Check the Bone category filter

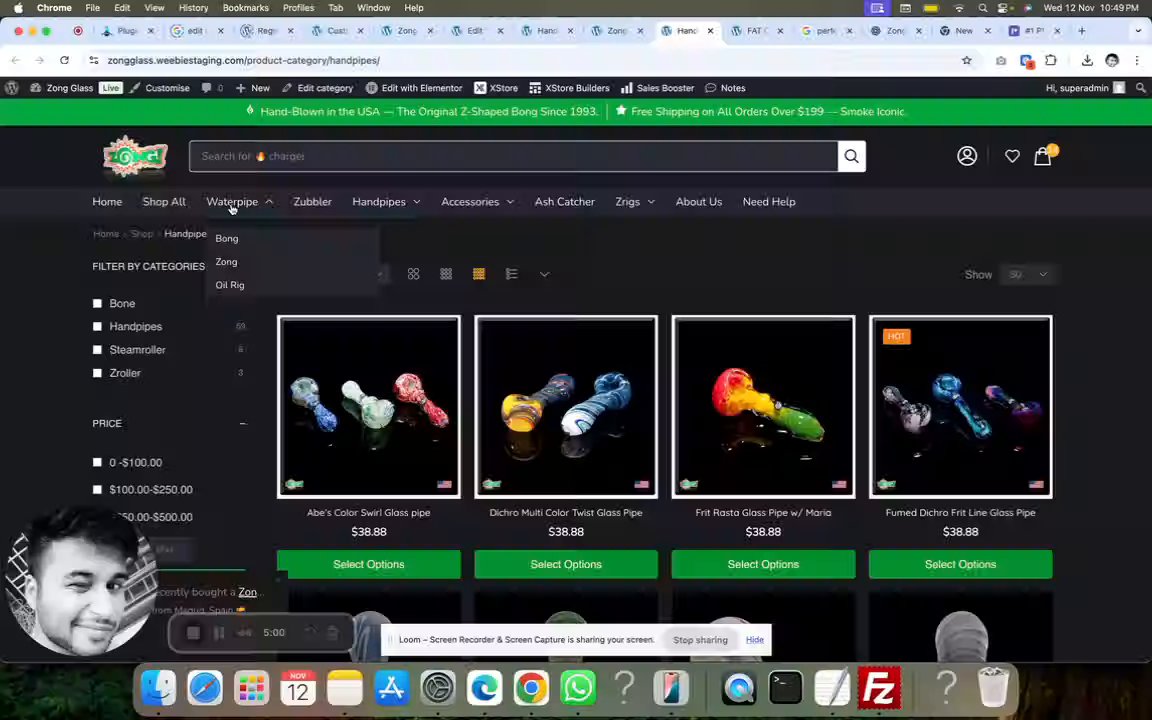pyautogui.click(x=97, y=303)
